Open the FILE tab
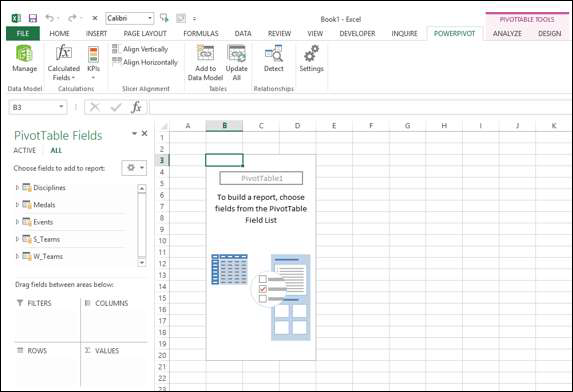573x392 pixels. pyautogui.click(x=23, y=34)
